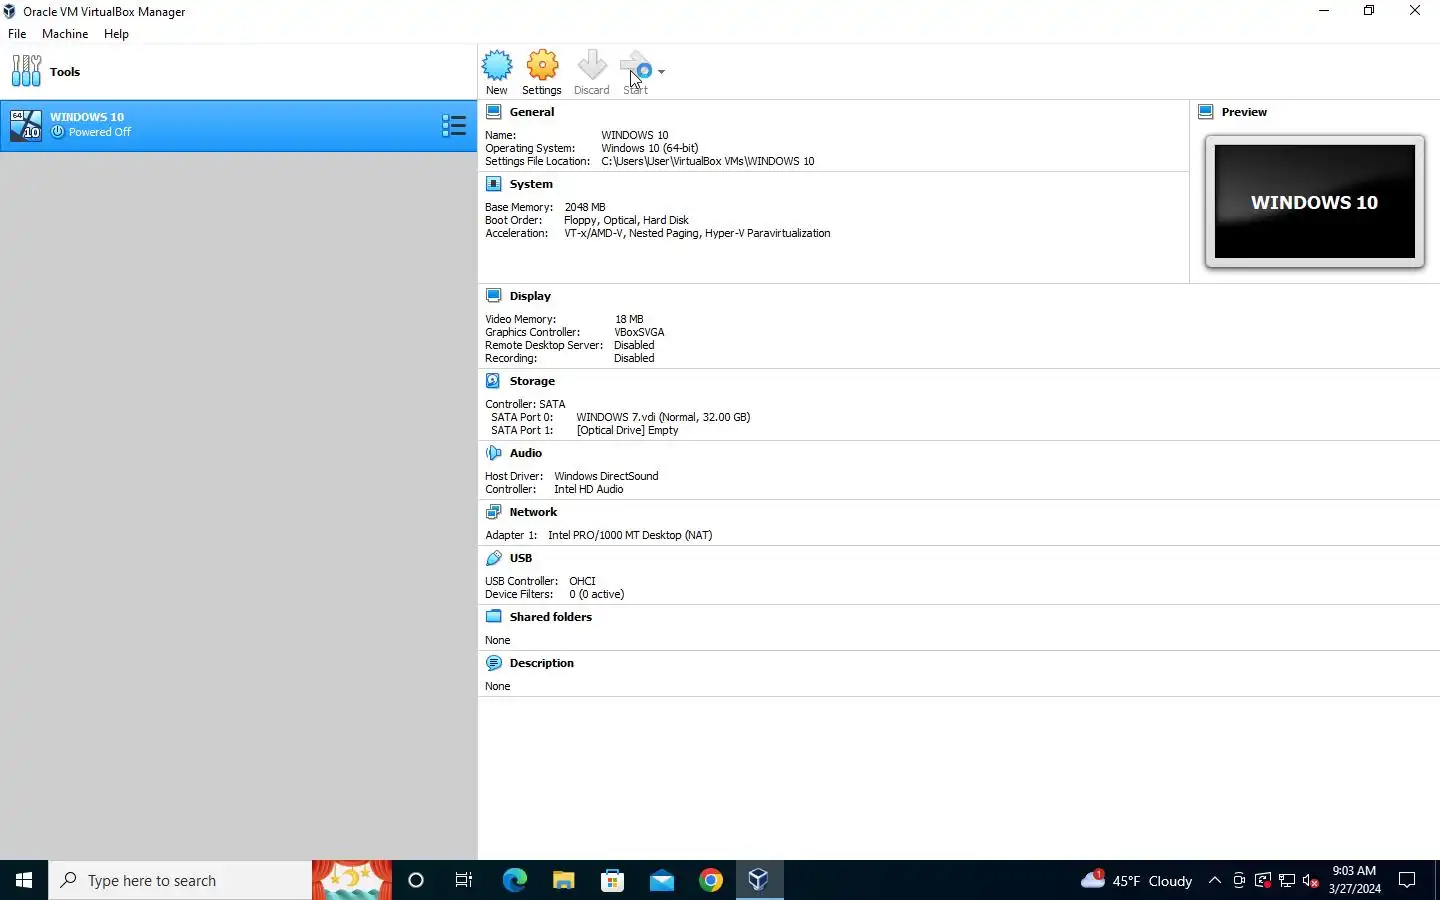Click the 2048 MB base memory value
Image resolution: width=1440 pixels, height=900 pixels.
585,207
